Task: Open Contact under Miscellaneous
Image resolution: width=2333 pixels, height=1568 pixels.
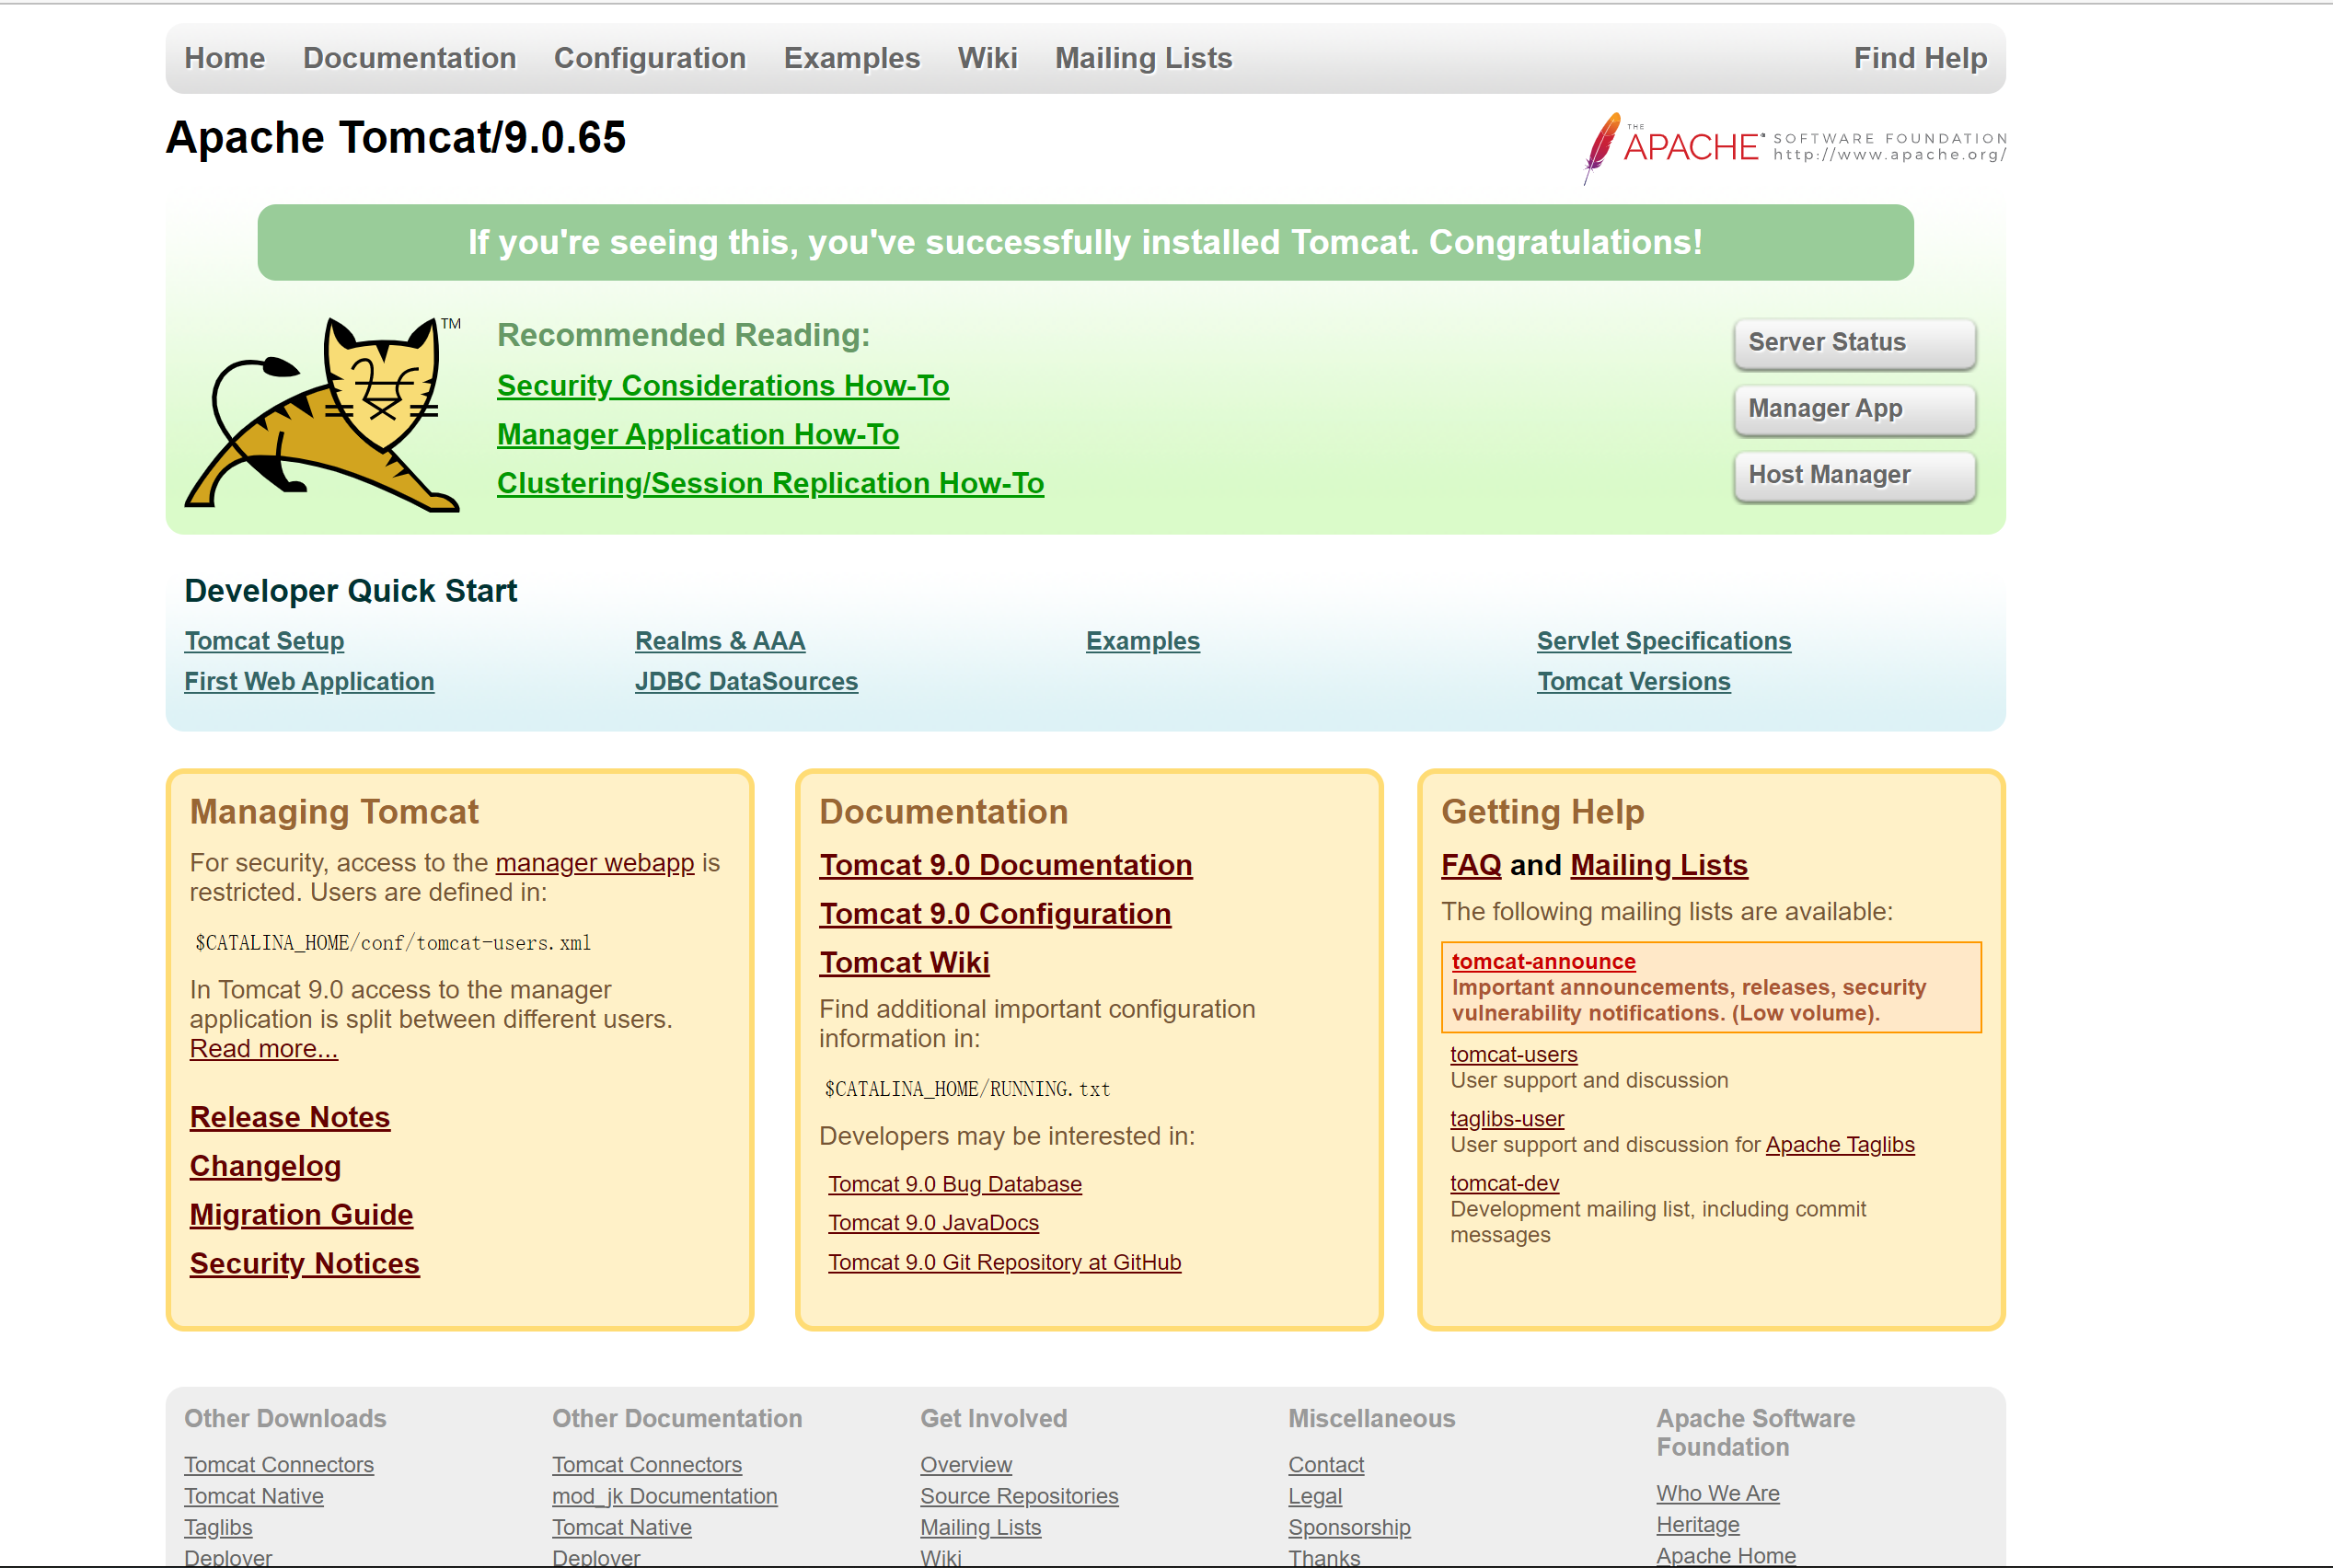Action: [x=1326, y=1464]
